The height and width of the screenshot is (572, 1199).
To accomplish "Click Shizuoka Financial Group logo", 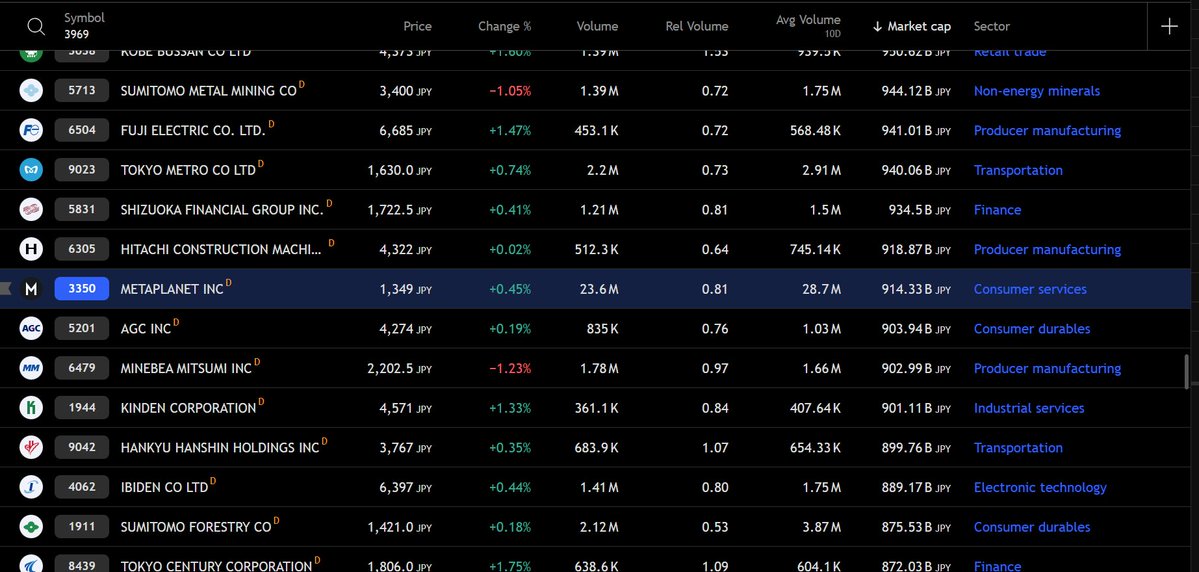I will [x=31, y=210].
